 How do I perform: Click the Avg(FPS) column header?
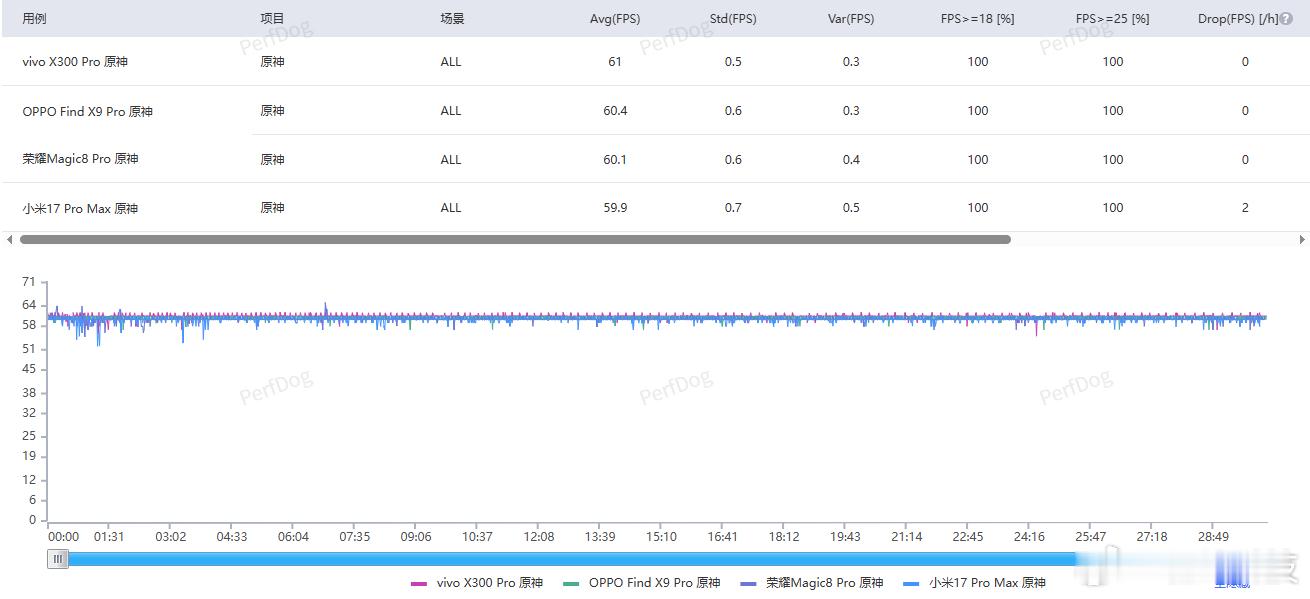(615, 18)
